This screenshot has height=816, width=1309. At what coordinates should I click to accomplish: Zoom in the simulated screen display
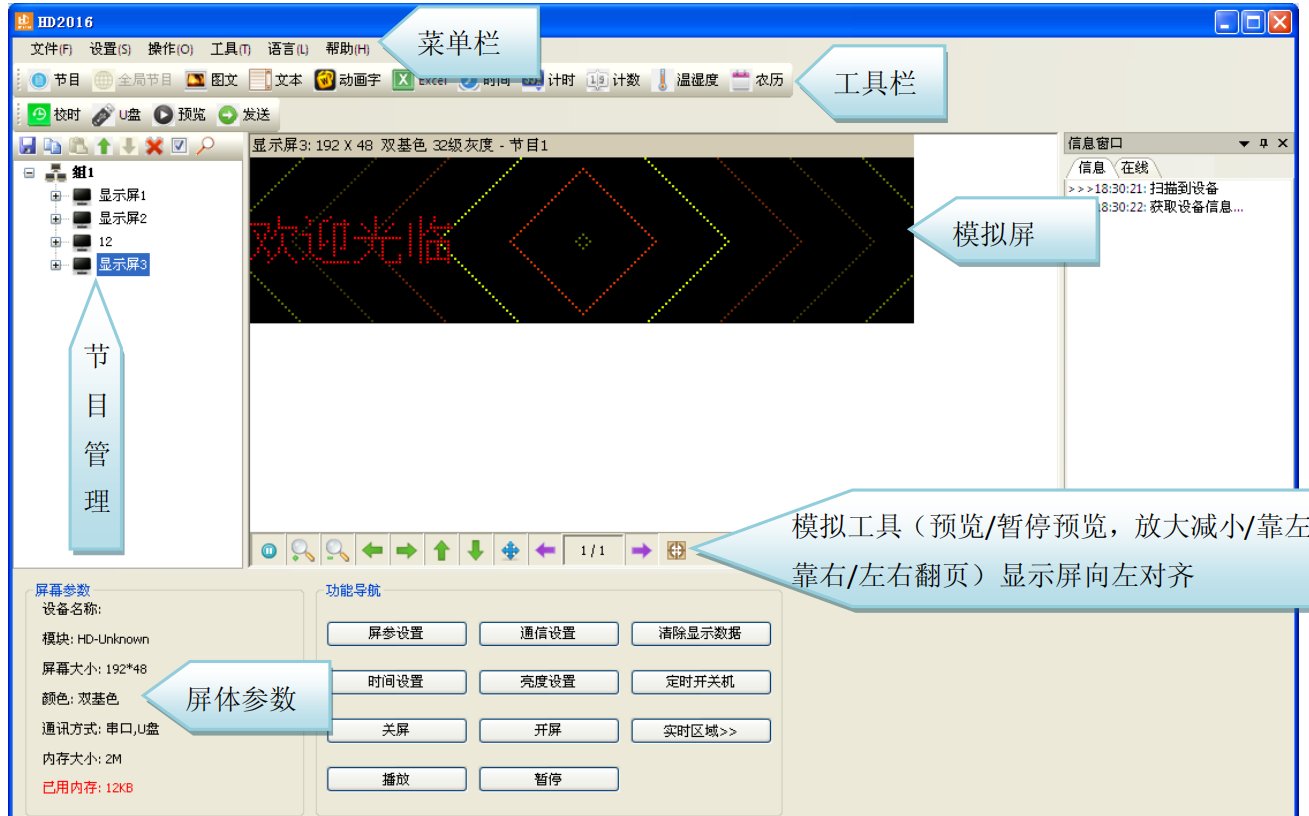point(302,550)
